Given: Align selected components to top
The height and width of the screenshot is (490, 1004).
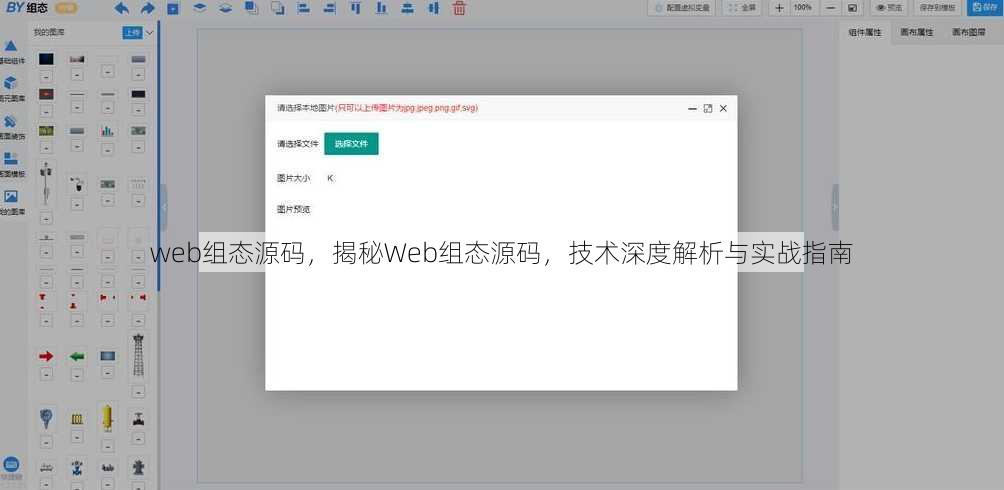Looking at the screenshot, I should click(355, 8).
